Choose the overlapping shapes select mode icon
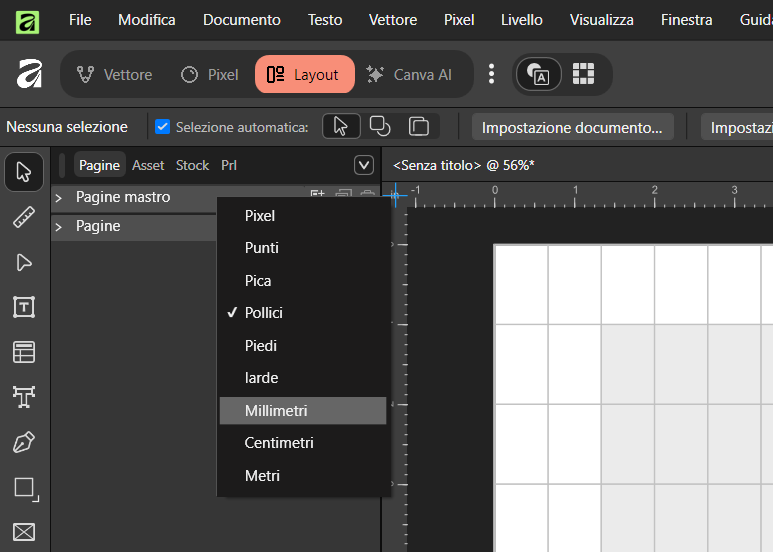The image size is (773, 552). pos(380,126)
